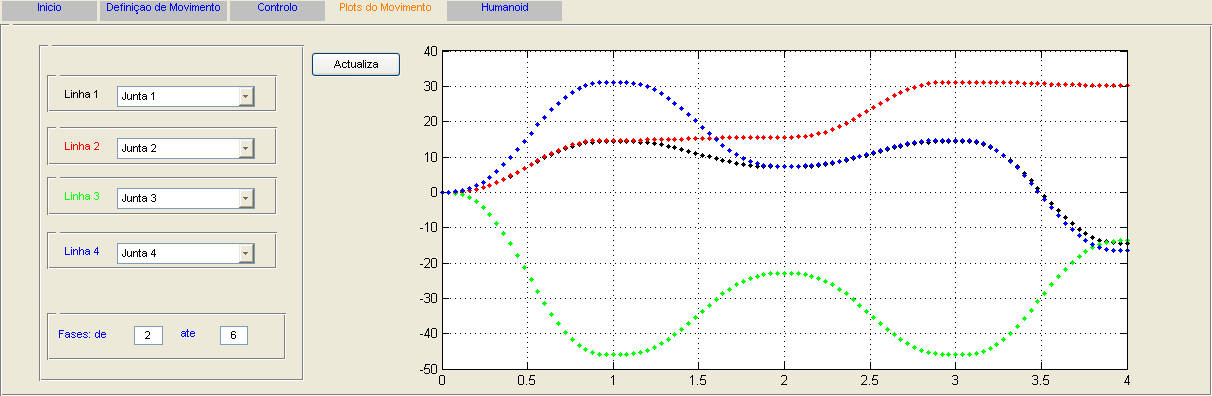Image resolution: width=1212 pixels, height=396 pixels.
Task: Click the red Linha 2 label
Action: [82, 146]
